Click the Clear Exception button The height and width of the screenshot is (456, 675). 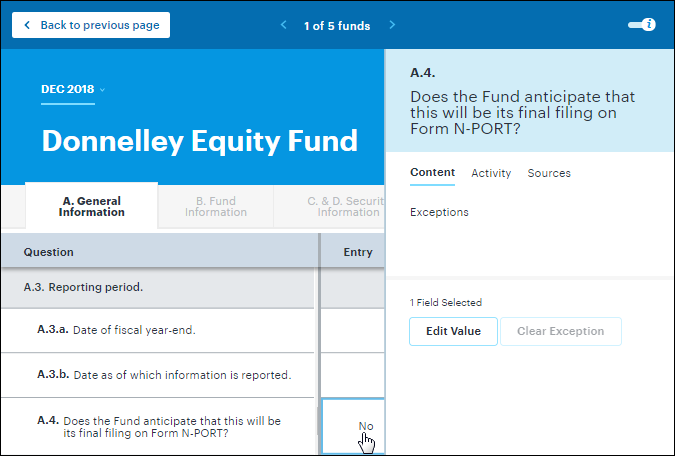coord(560,331)
